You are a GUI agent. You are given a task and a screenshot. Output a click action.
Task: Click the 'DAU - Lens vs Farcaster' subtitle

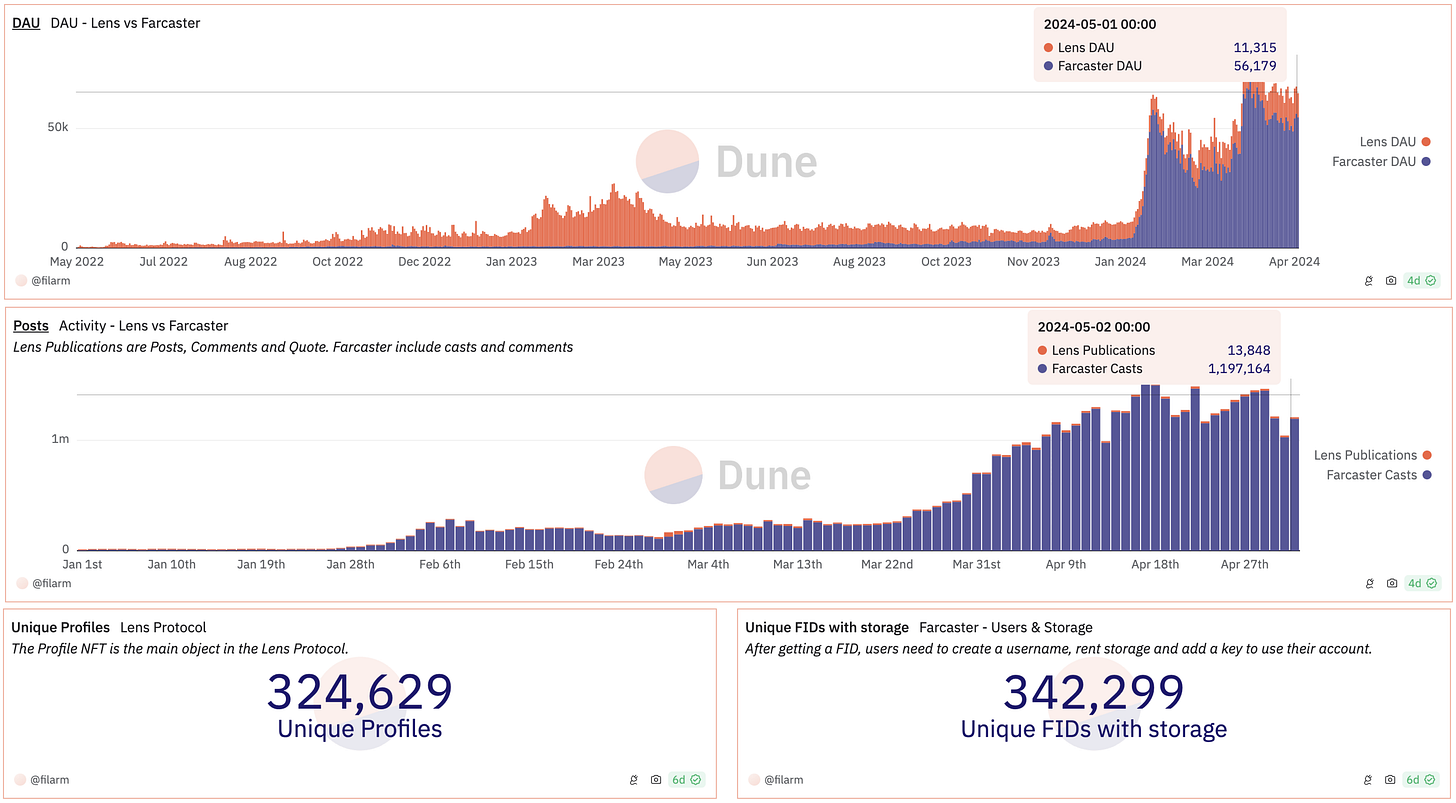pyautogui.click(x=125, y=23)
